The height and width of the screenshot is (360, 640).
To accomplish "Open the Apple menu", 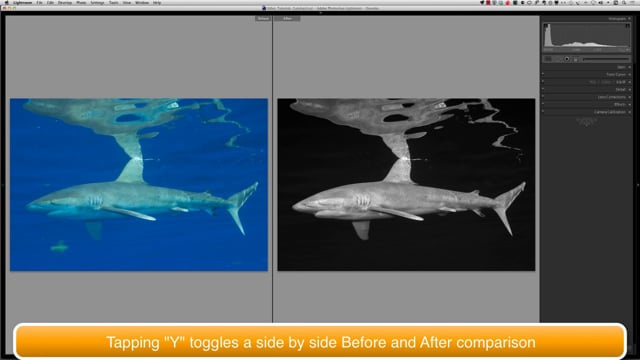I will 7,2.
